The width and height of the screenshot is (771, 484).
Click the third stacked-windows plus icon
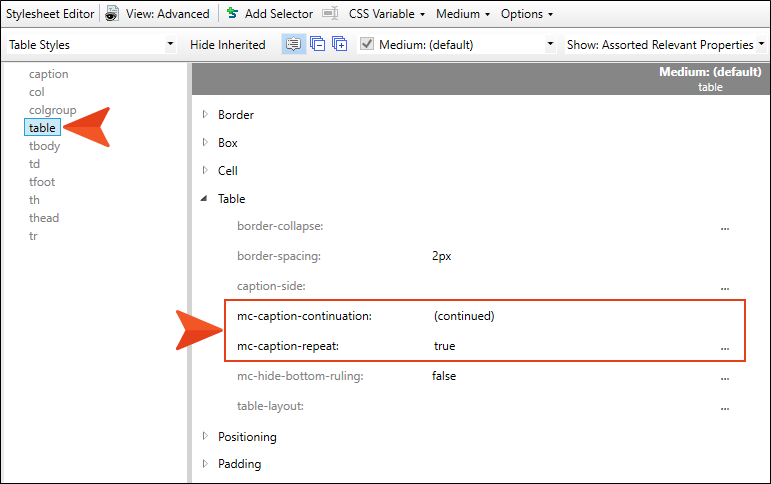[339, 45]
